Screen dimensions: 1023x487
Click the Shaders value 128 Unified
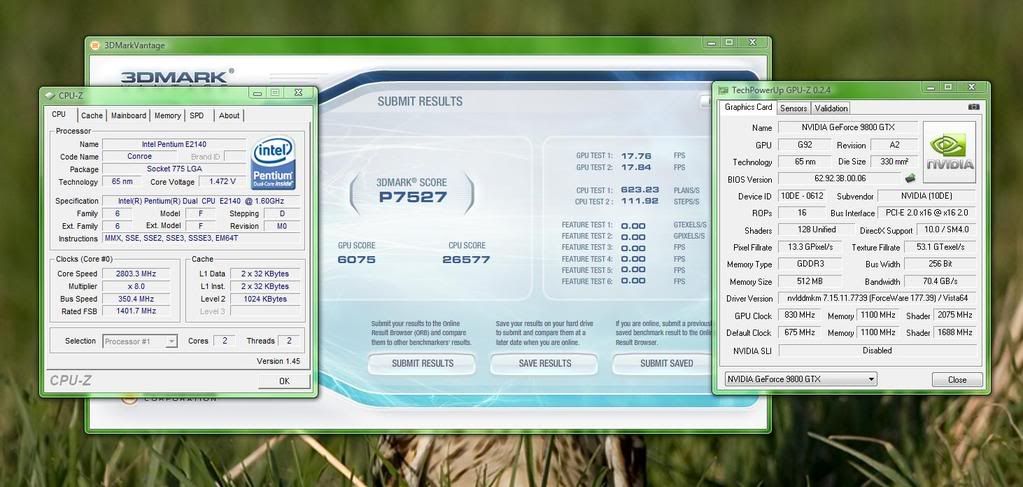816,230
